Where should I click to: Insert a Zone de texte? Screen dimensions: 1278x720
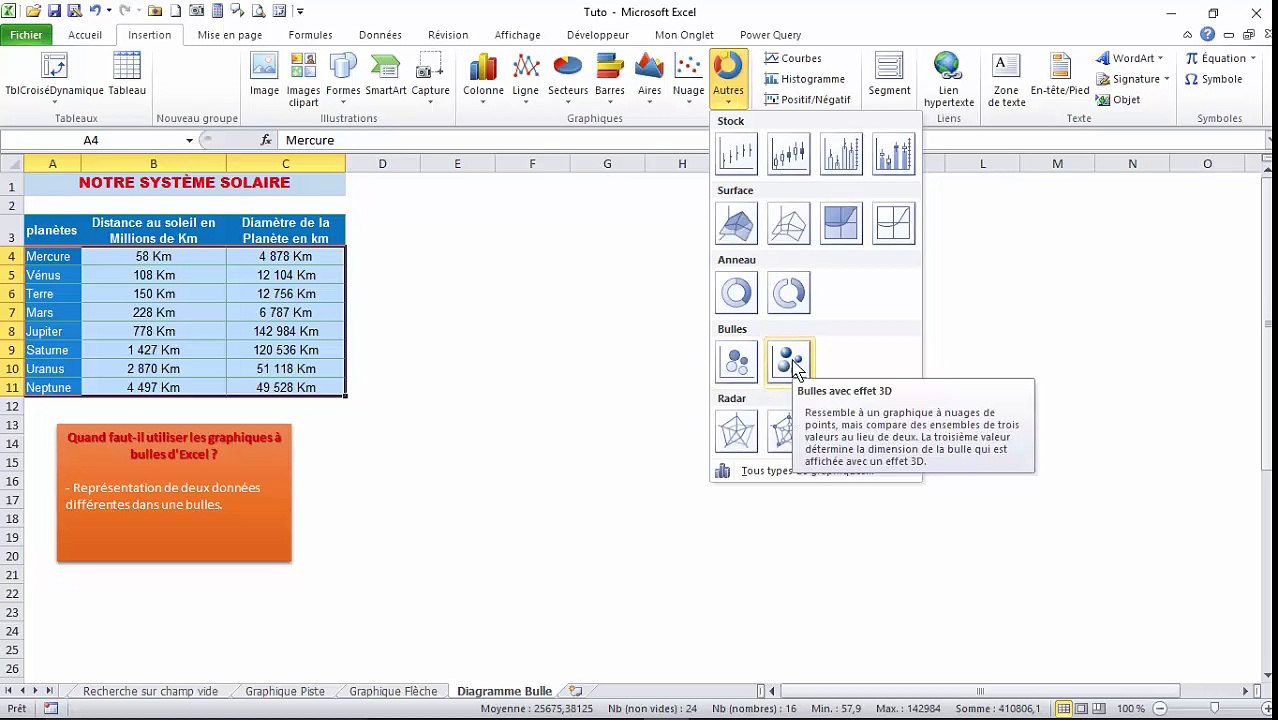pos(1006,80)
